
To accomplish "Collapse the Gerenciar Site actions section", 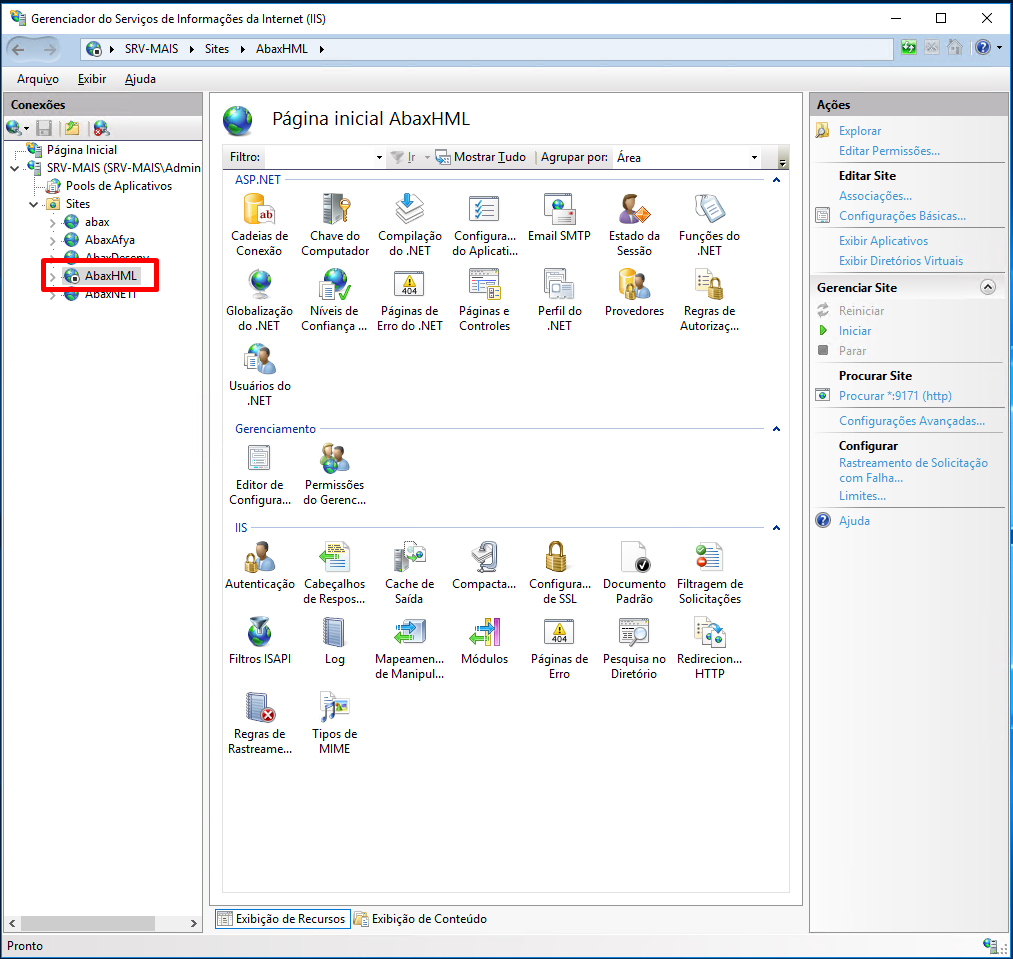I will pyautogui.click(x=988, y=287).
